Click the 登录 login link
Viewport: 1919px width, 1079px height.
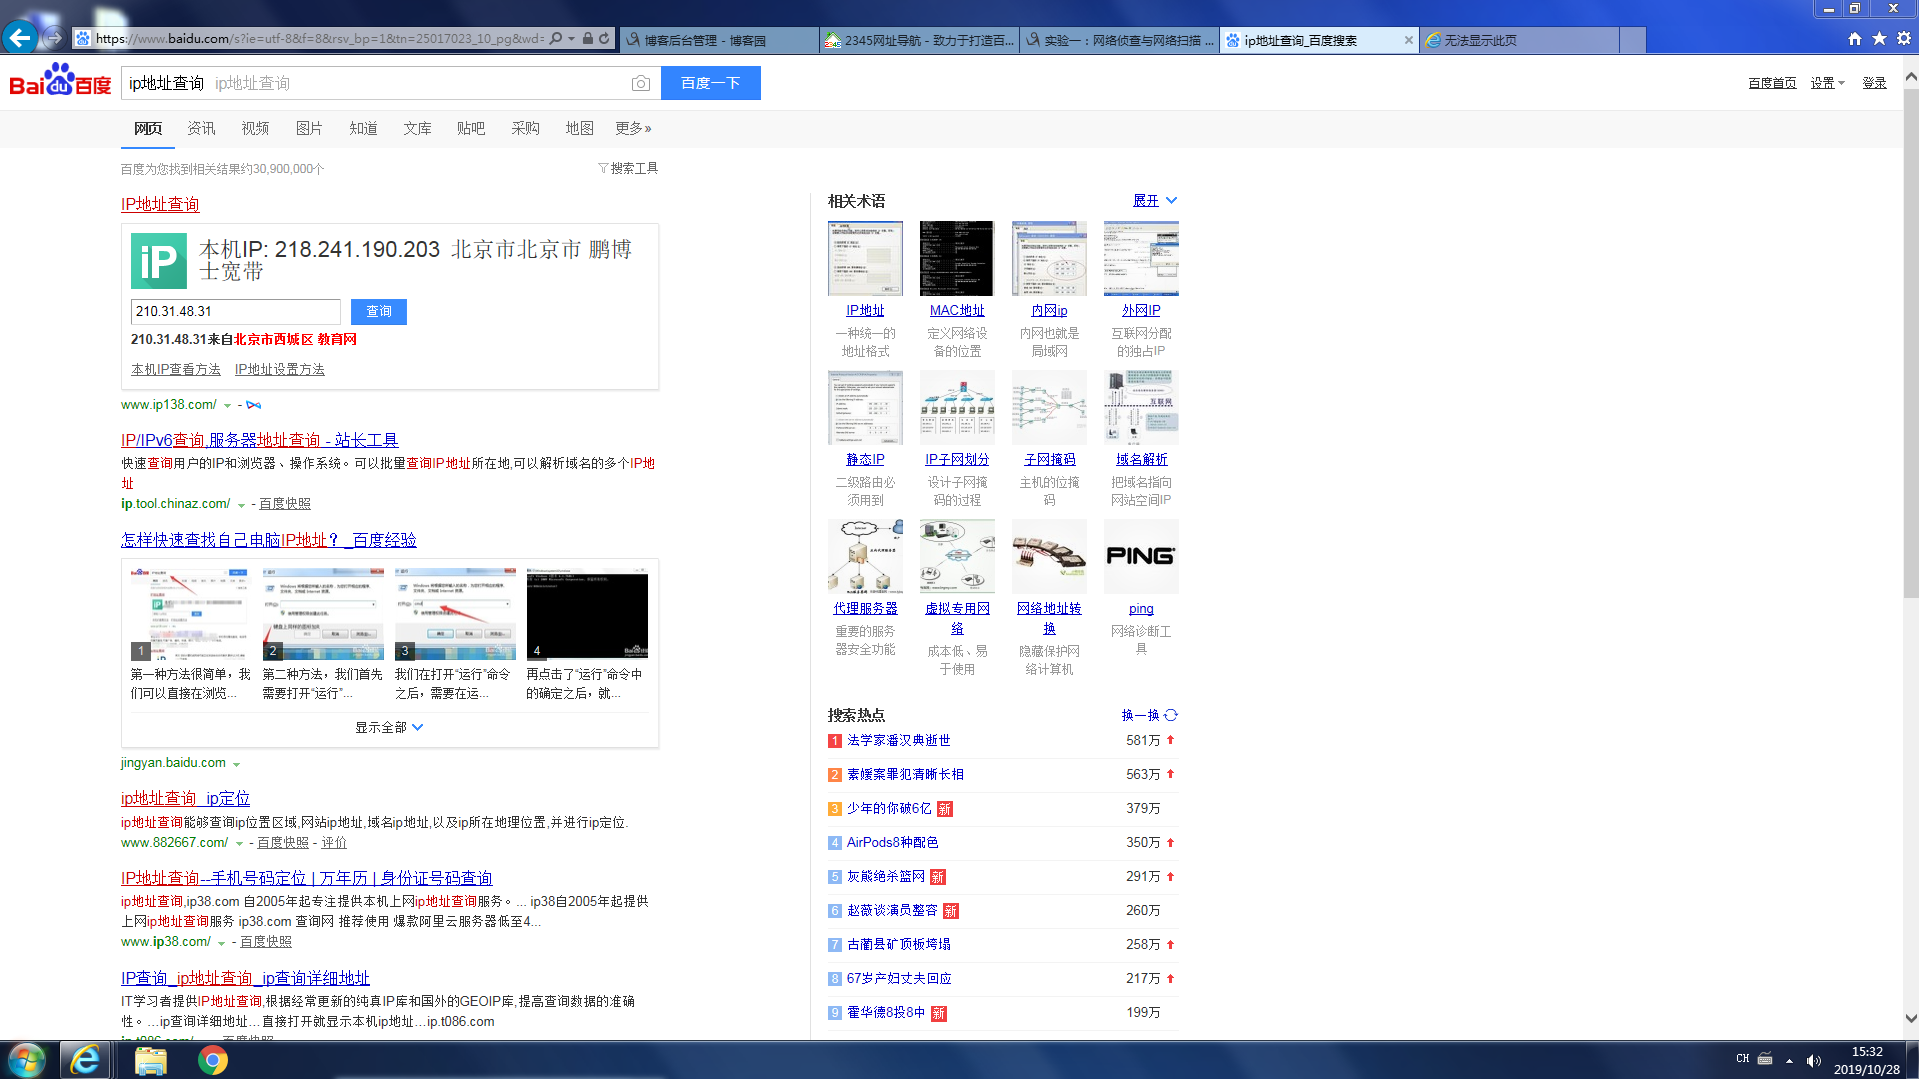[x=1874, y=83]
